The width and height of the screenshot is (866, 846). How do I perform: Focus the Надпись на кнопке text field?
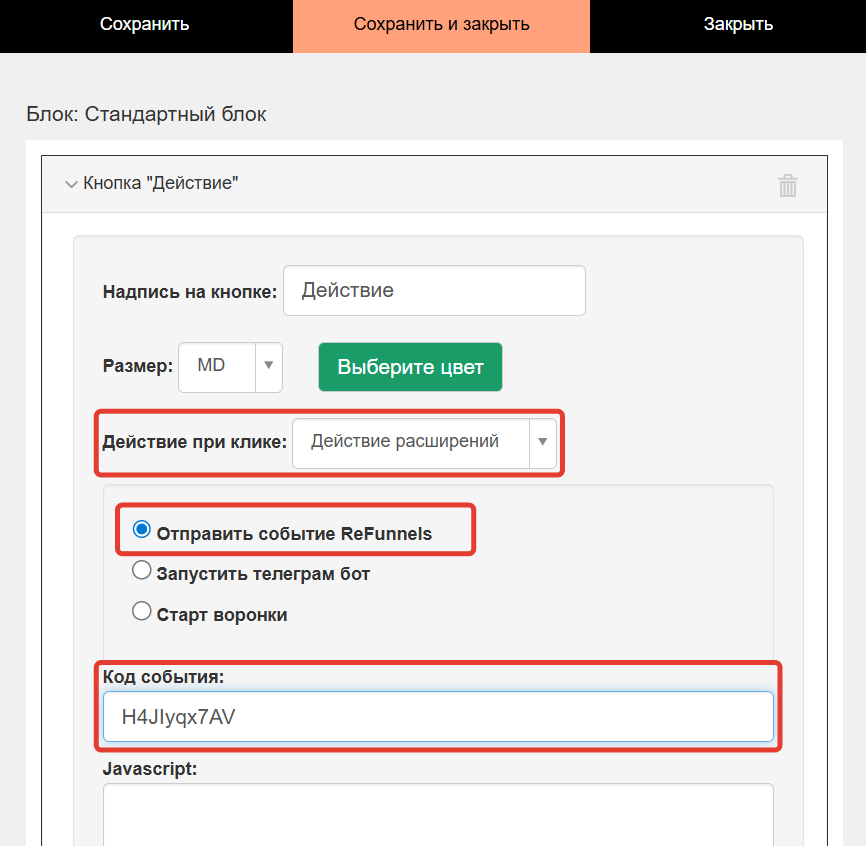pos(434,291)
